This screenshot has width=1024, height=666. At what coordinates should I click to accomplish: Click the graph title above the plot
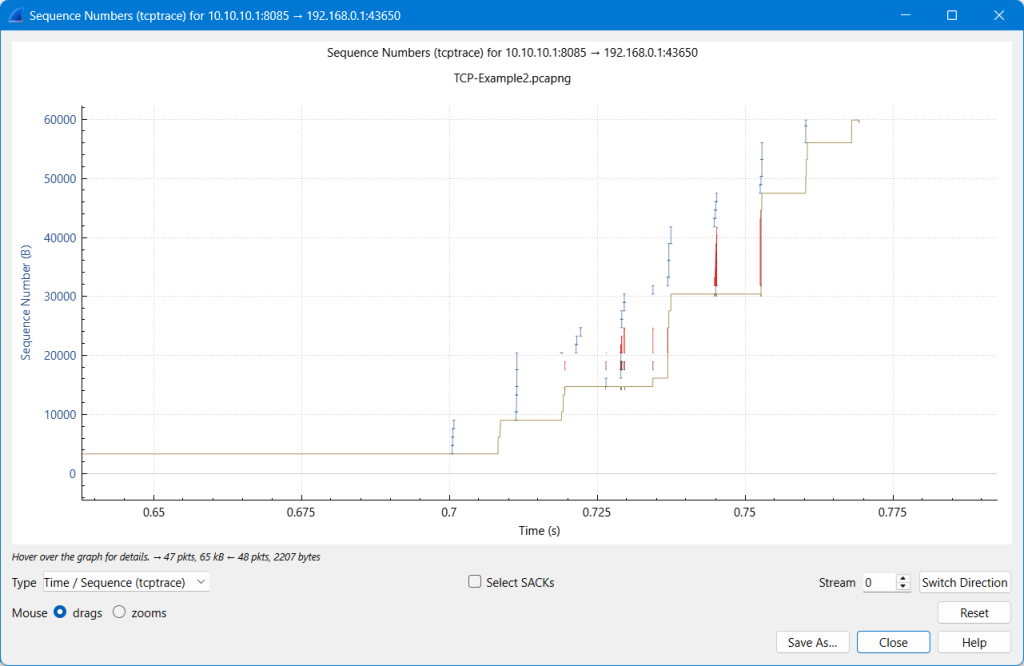pos(512,52)
